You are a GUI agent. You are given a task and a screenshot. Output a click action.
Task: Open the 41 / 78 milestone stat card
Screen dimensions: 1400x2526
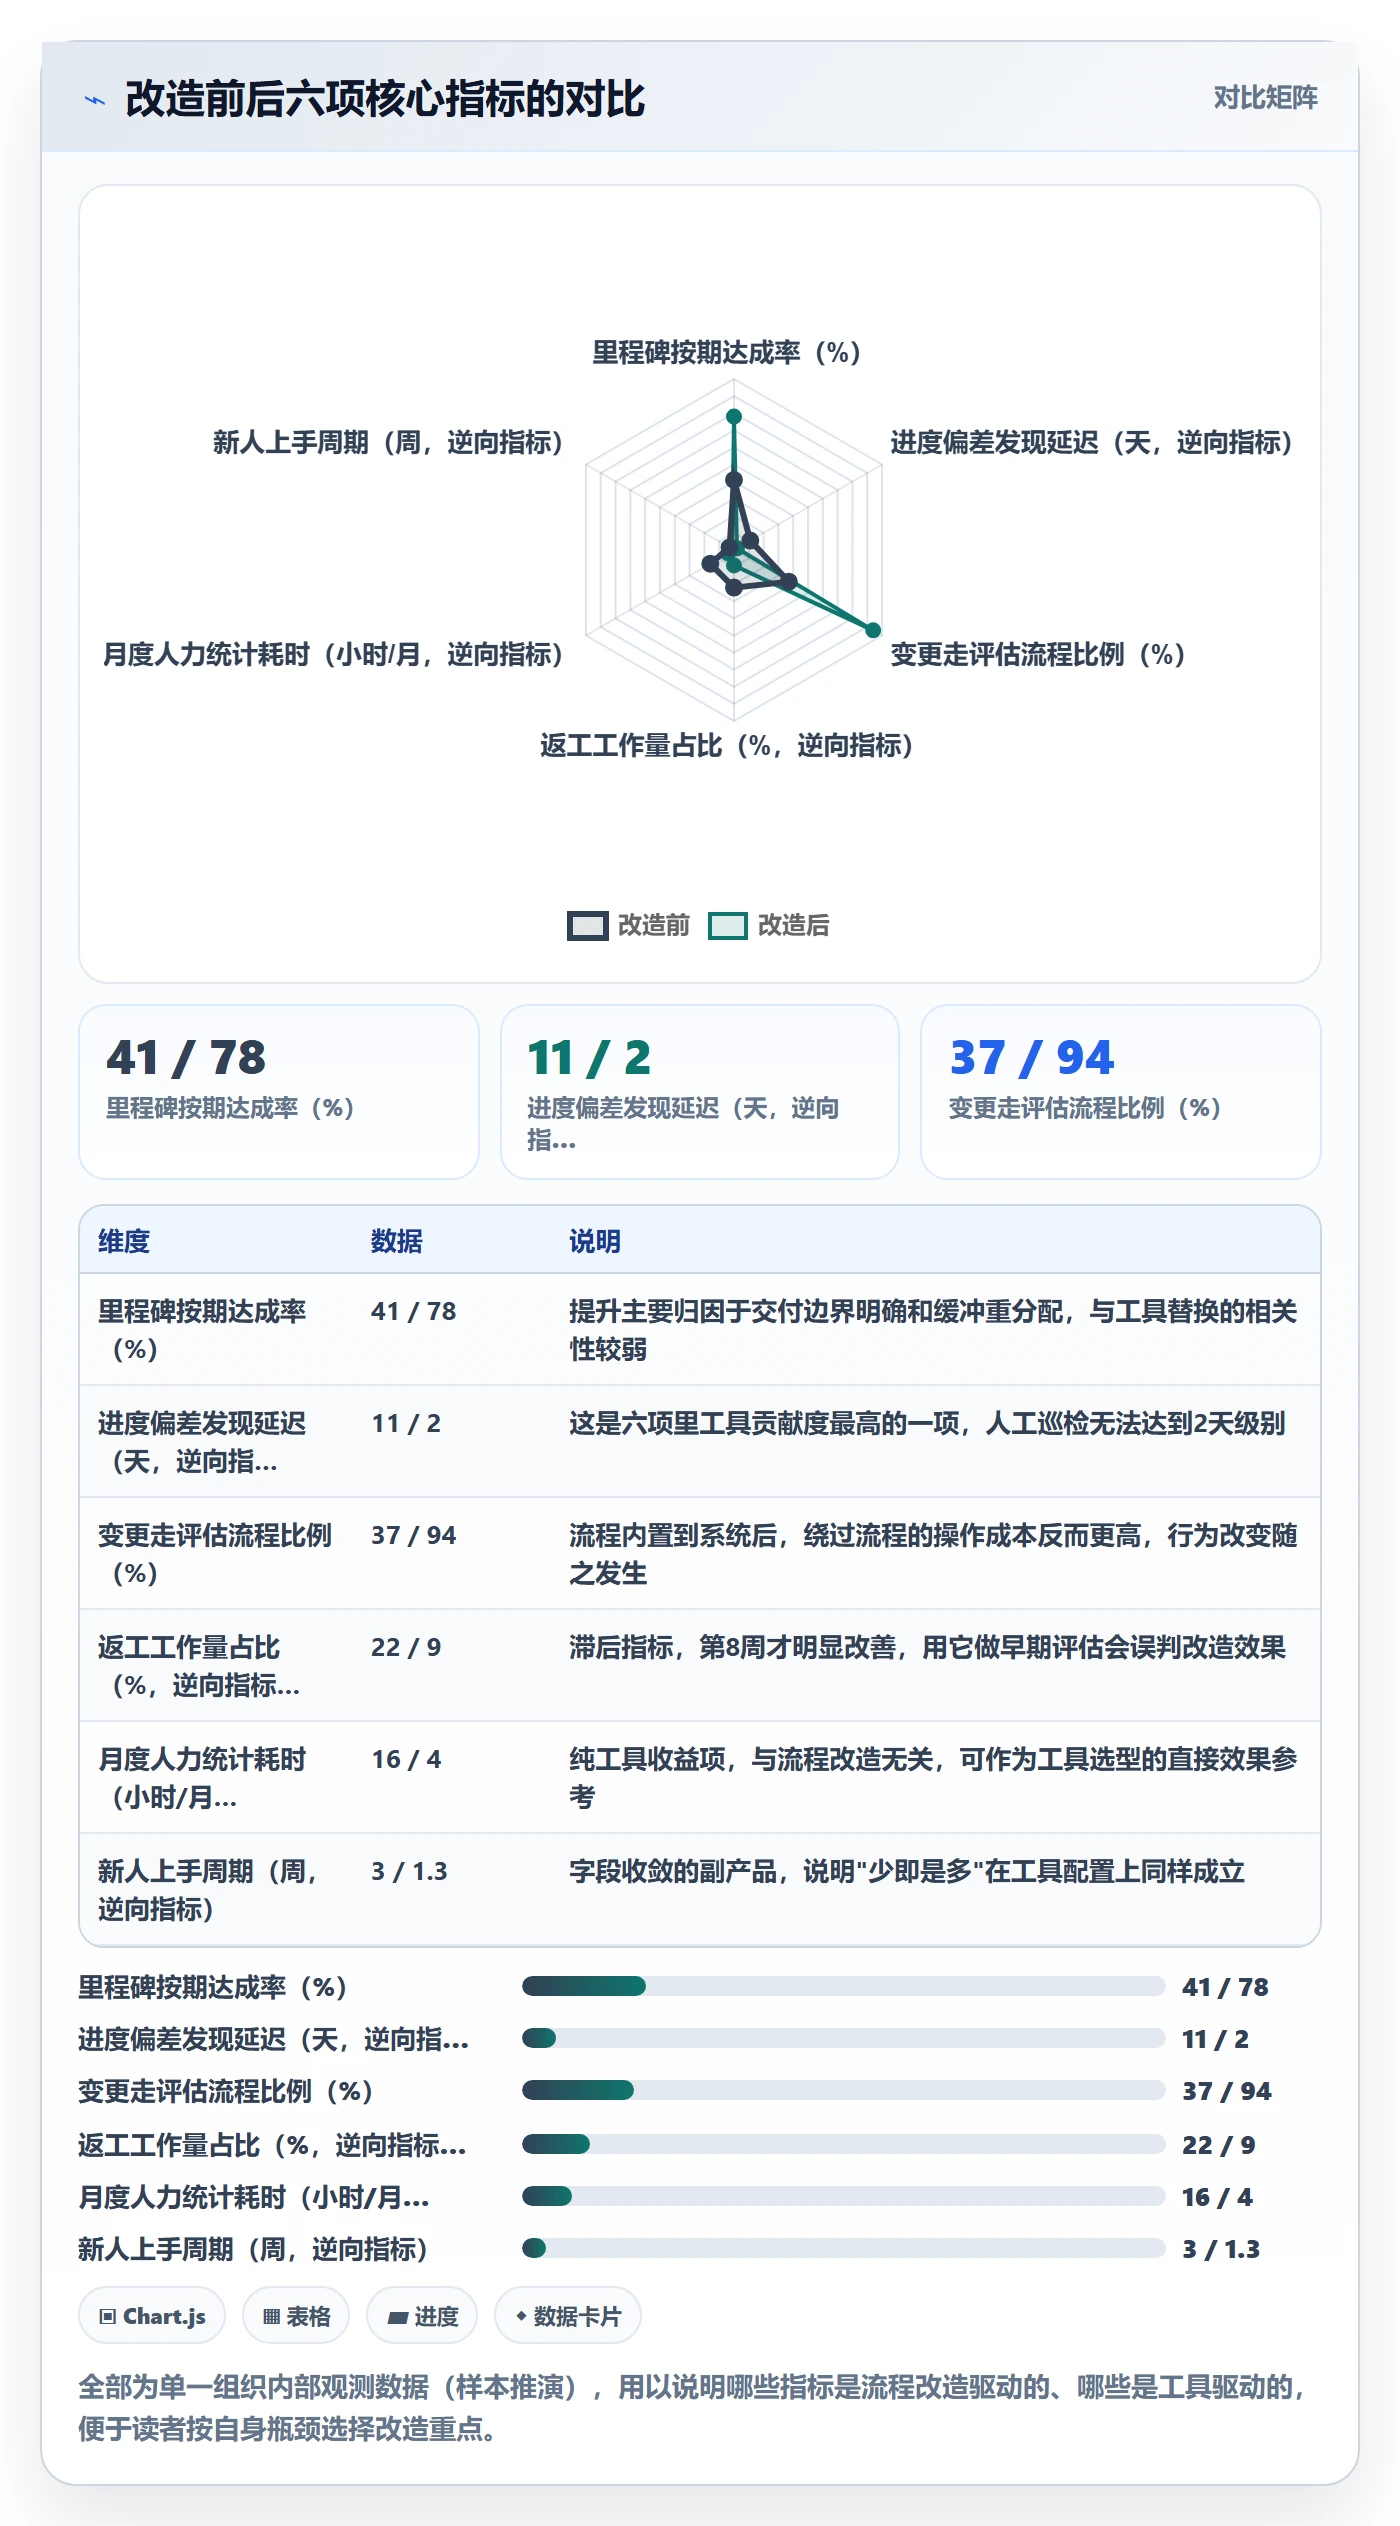tap(279, 1092)
